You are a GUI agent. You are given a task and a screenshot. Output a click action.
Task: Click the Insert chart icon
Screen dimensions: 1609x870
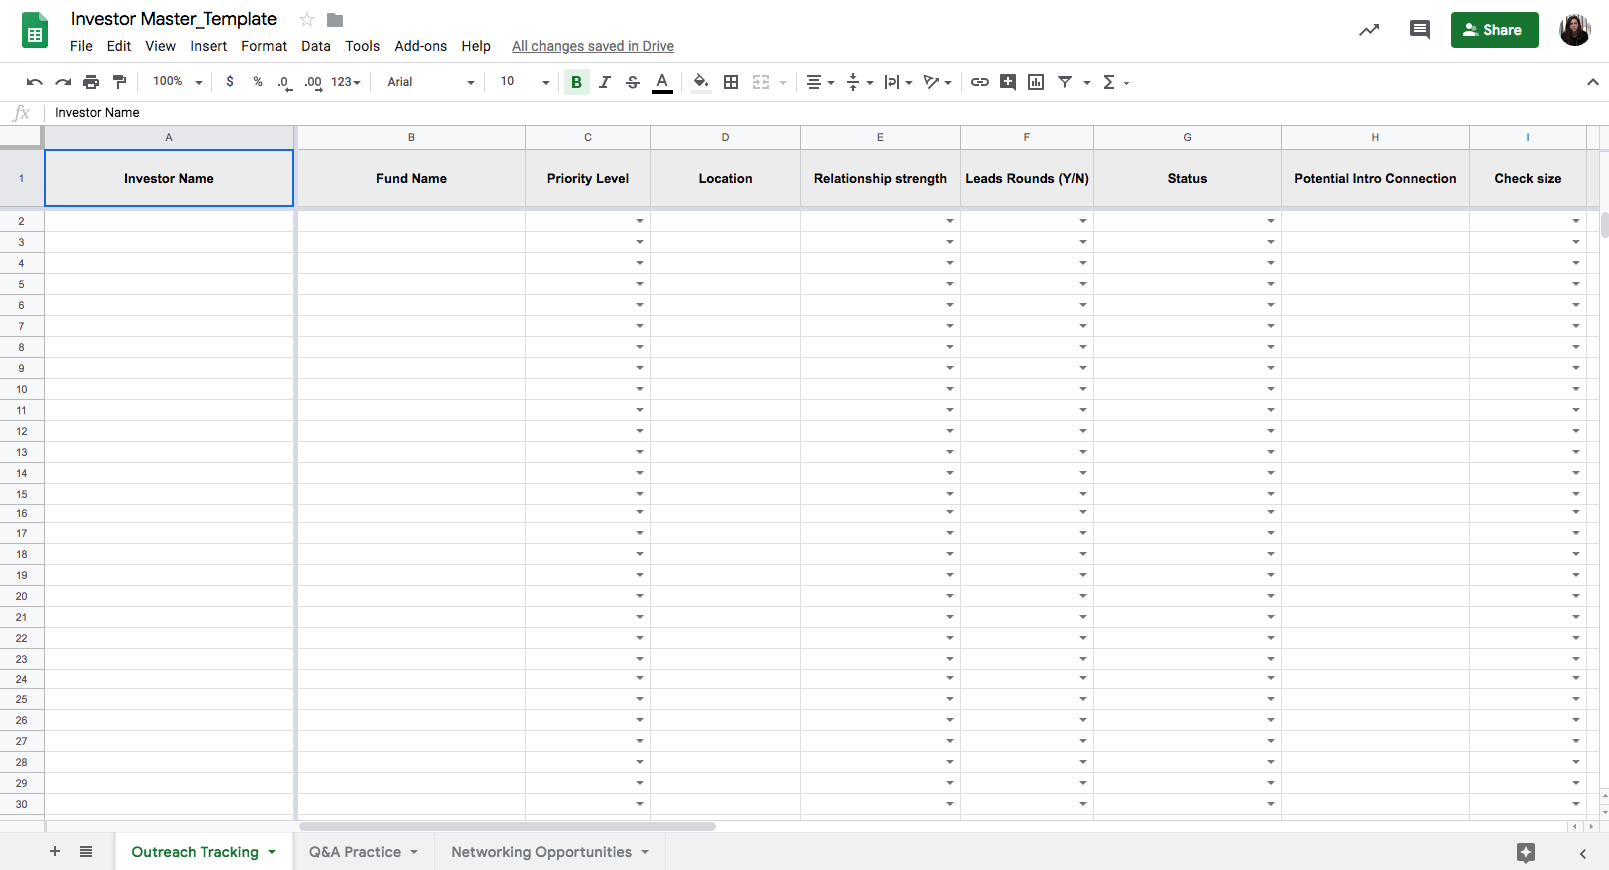click(x=1036, y=82)
